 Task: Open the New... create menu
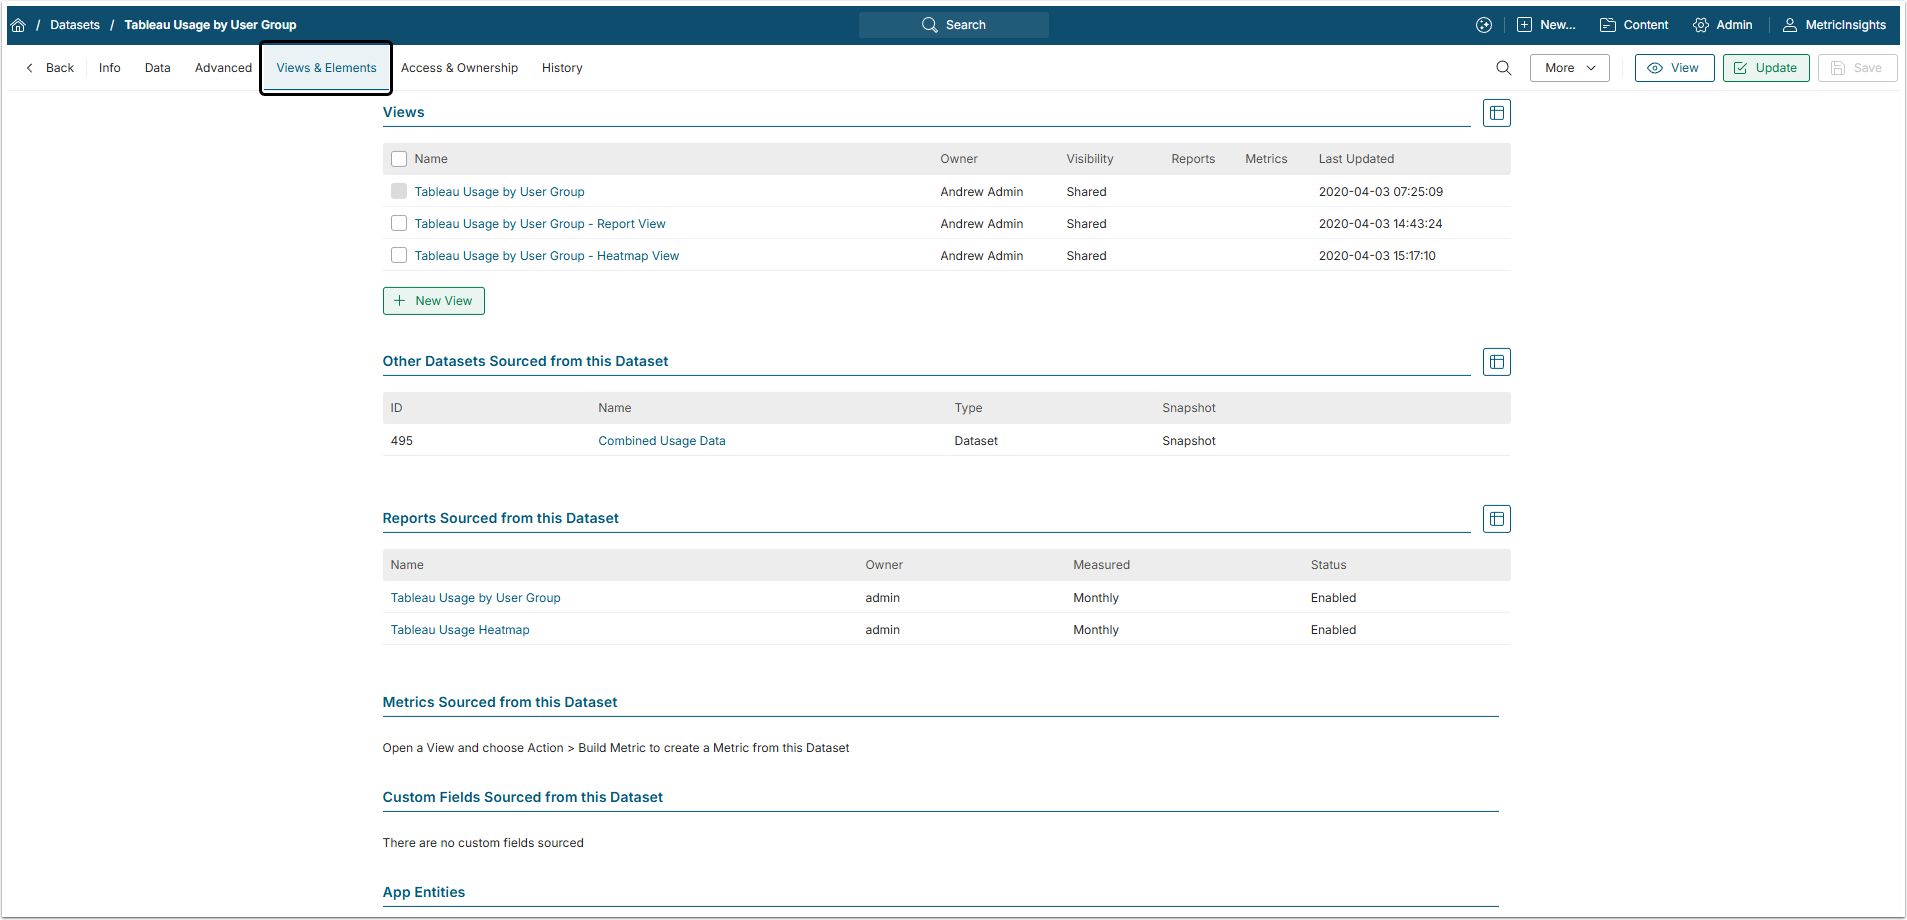[x=1546, y=25]
